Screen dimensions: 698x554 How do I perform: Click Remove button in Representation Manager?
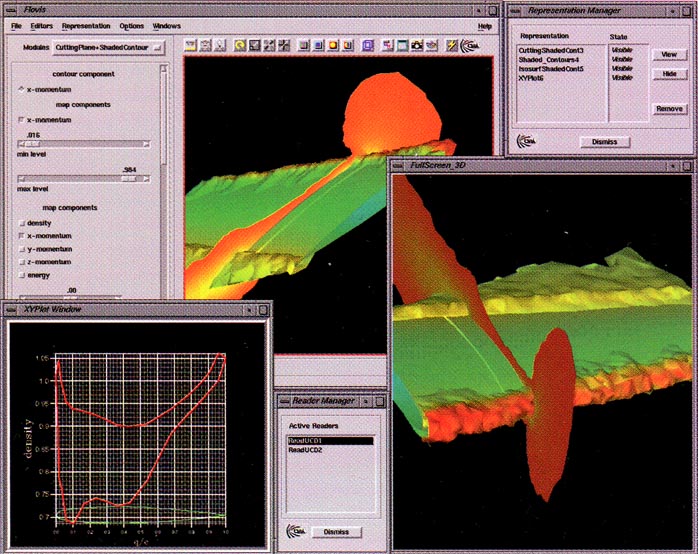click(x=669, y=109)
